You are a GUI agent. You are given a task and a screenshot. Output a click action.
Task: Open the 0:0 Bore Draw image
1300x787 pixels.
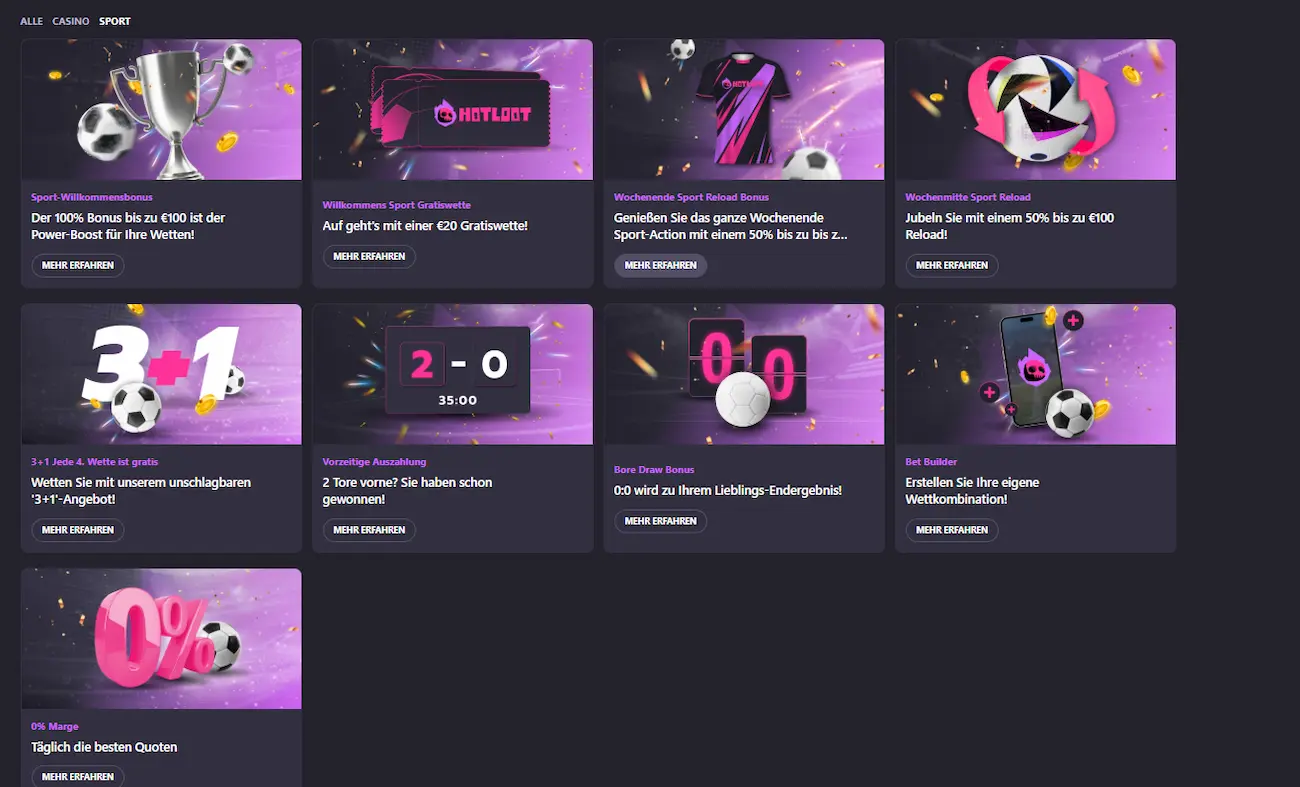tap(744, 374)
